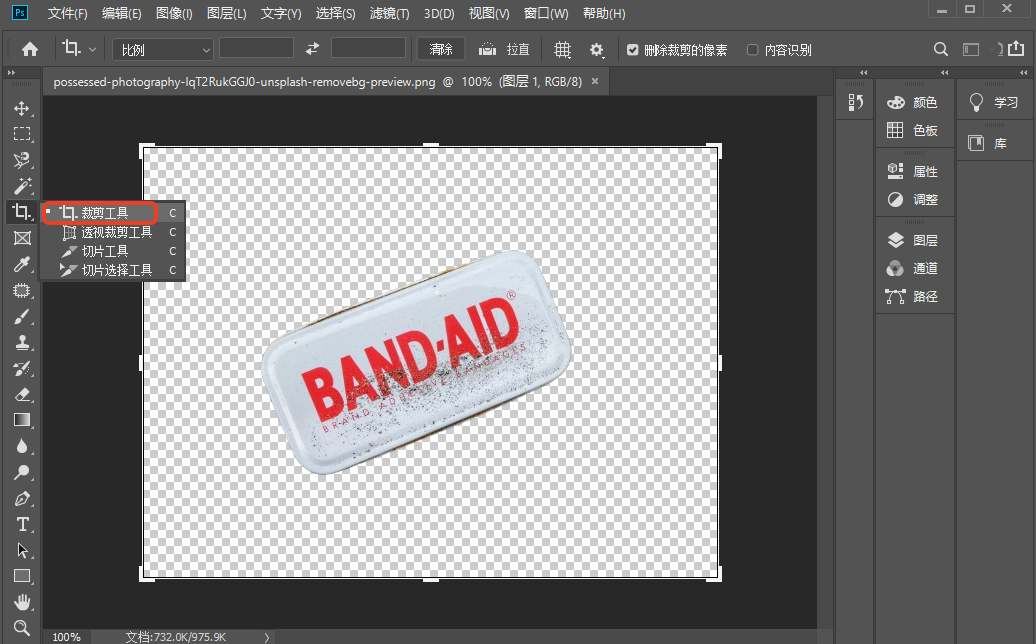Select the History Brush tool
1036x644 pixels.
22,369
